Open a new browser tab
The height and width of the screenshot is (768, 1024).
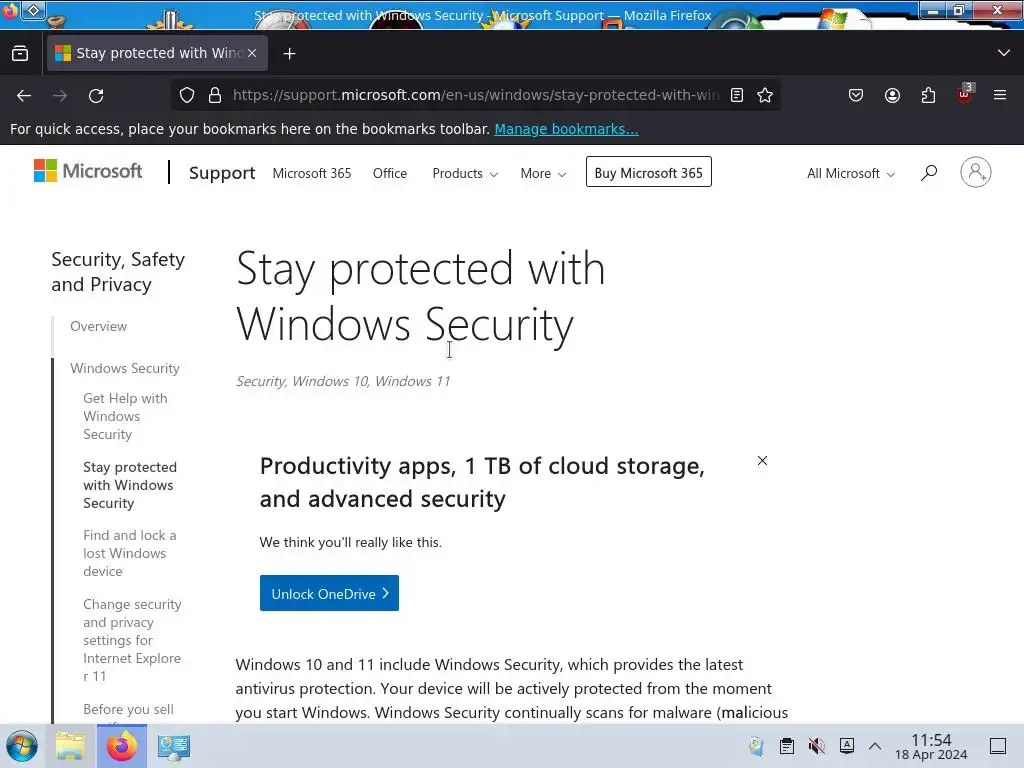(x=289, y=54)
